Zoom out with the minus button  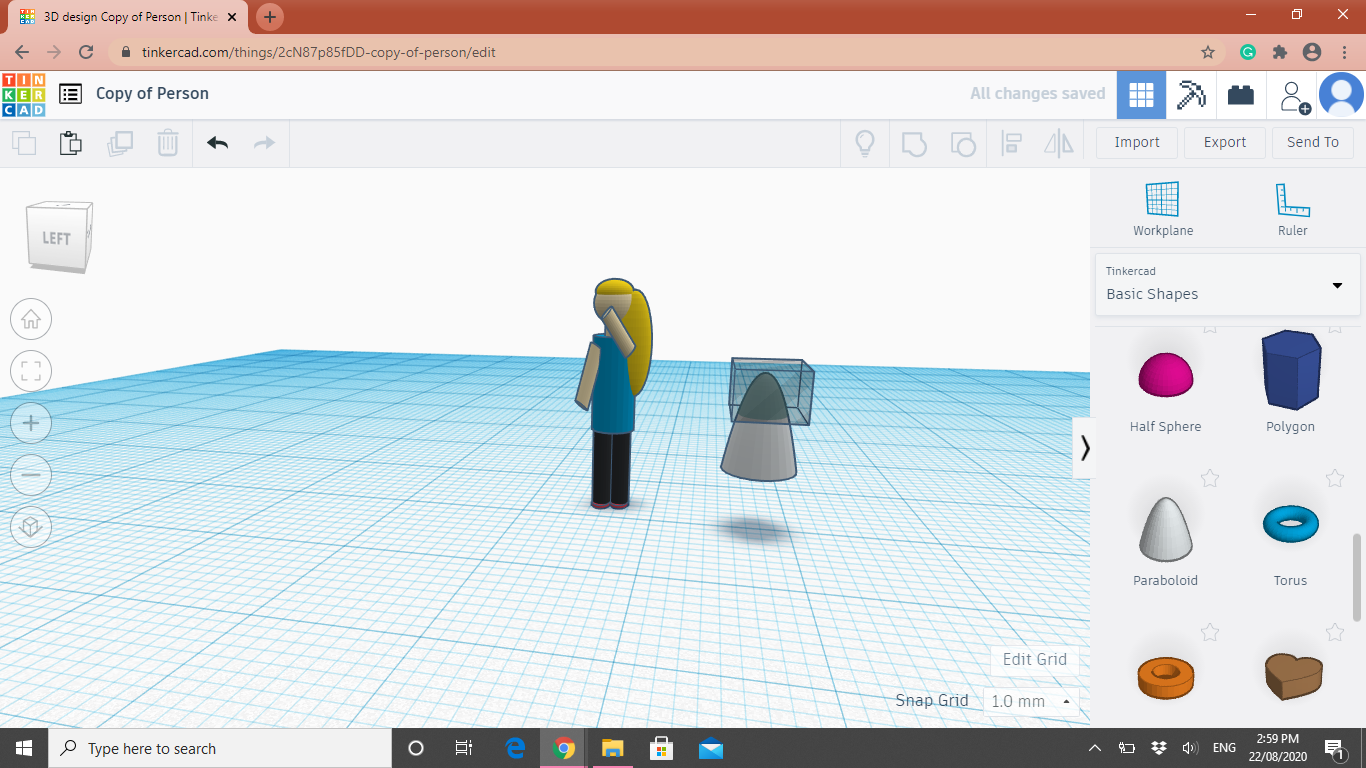click(x=31, y=475)
